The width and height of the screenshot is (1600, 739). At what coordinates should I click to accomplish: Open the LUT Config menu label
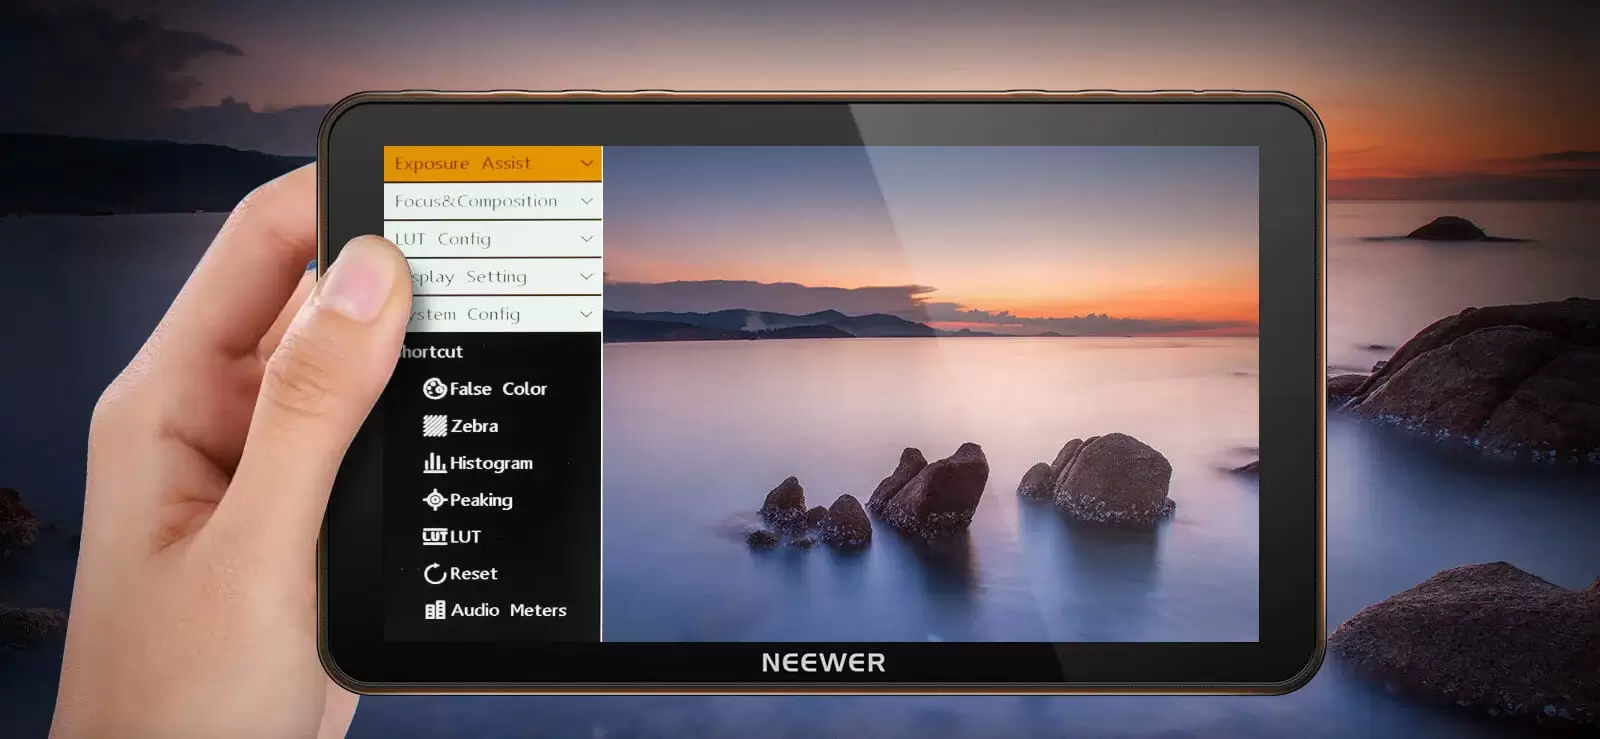click(443, 239)
